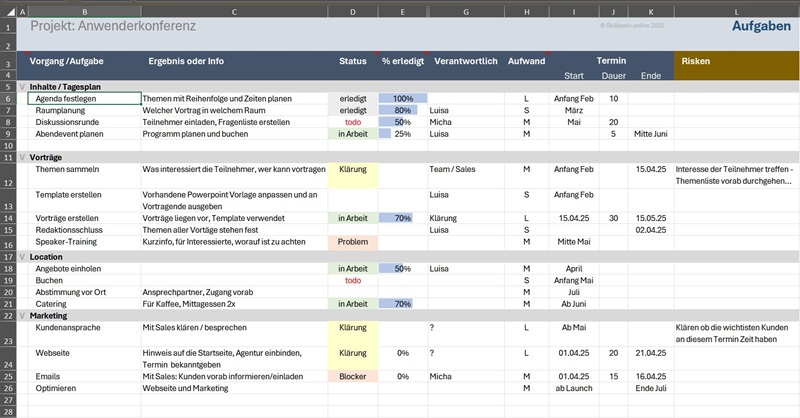
Task: Select the 80% progress bar for Raumplanung
Action: click(x=403, y=110)
